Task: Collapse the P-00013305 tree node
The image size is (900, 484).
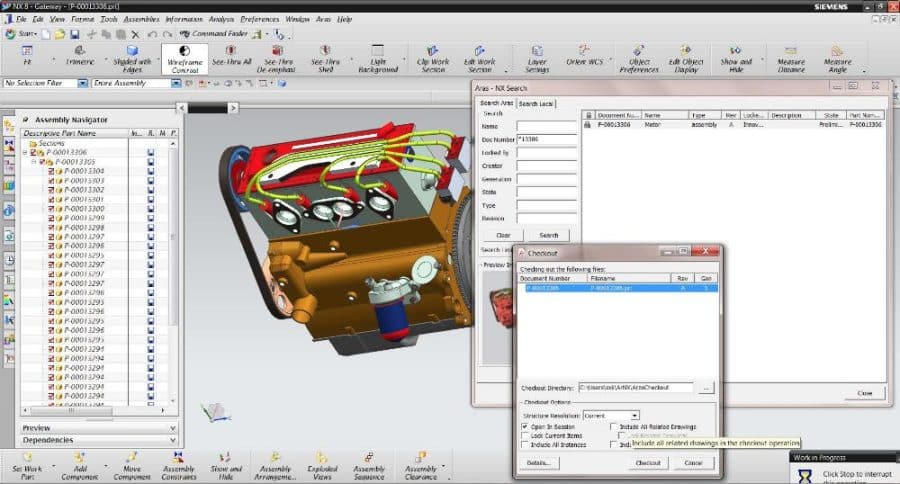Action: click(x=34, y=162)
